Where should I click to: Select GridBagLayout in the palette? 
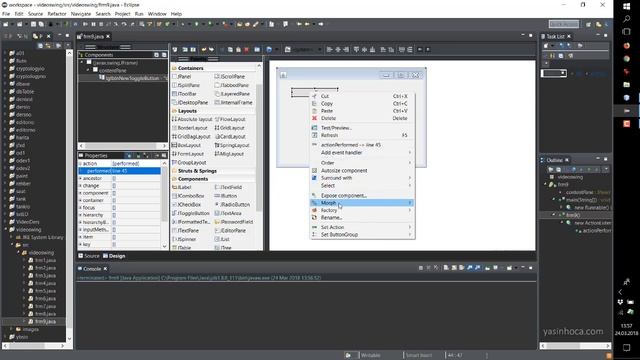coord(191,137)
